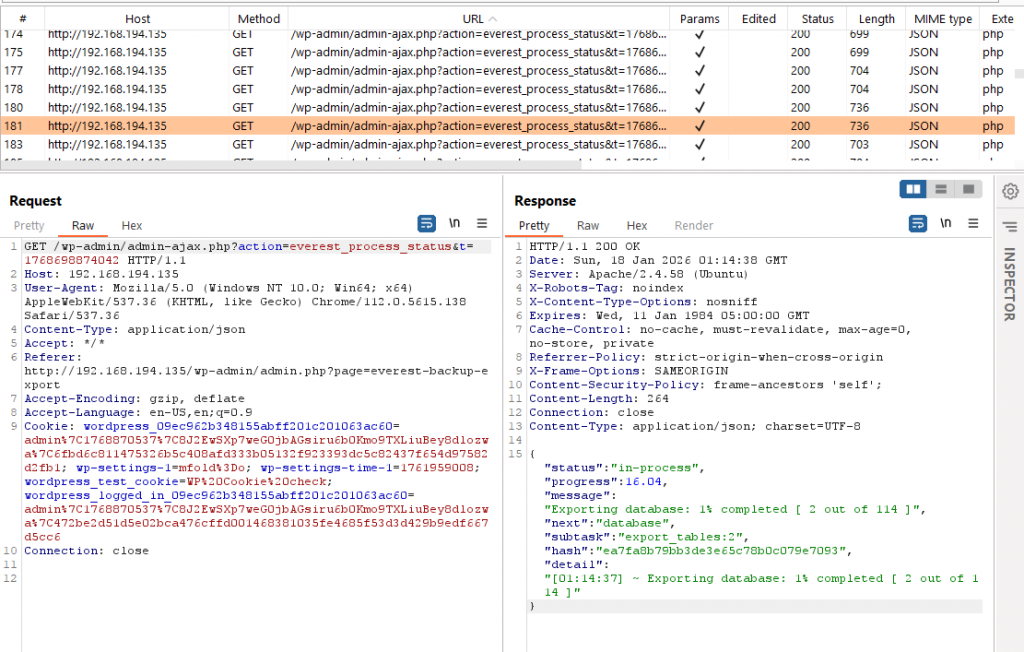Screen dimensions: 1024x652
Task: Switch to side-by-side layout view
Action: pyautogui.click(x=913, y=189)
